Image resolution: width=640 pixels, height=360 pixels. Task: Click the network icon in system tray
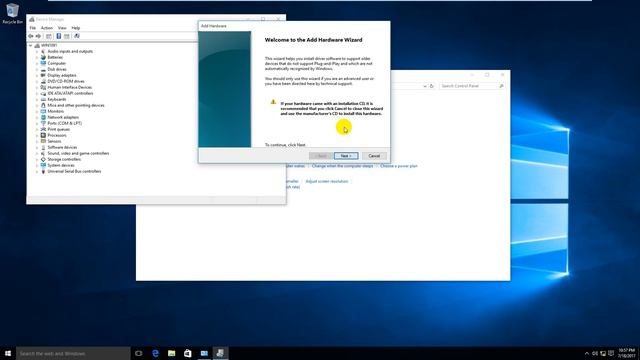click(603, 353)
